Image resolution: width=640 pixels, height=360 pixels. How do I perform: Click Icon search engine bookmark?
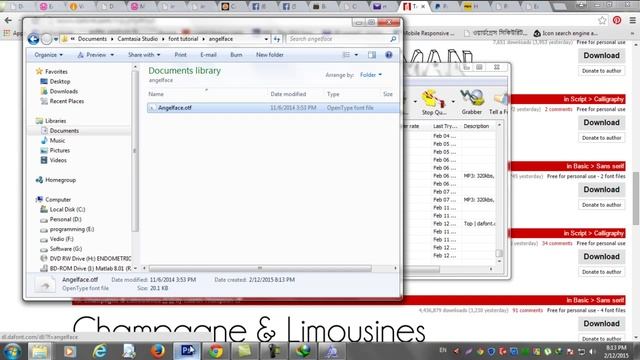(565, 33)
